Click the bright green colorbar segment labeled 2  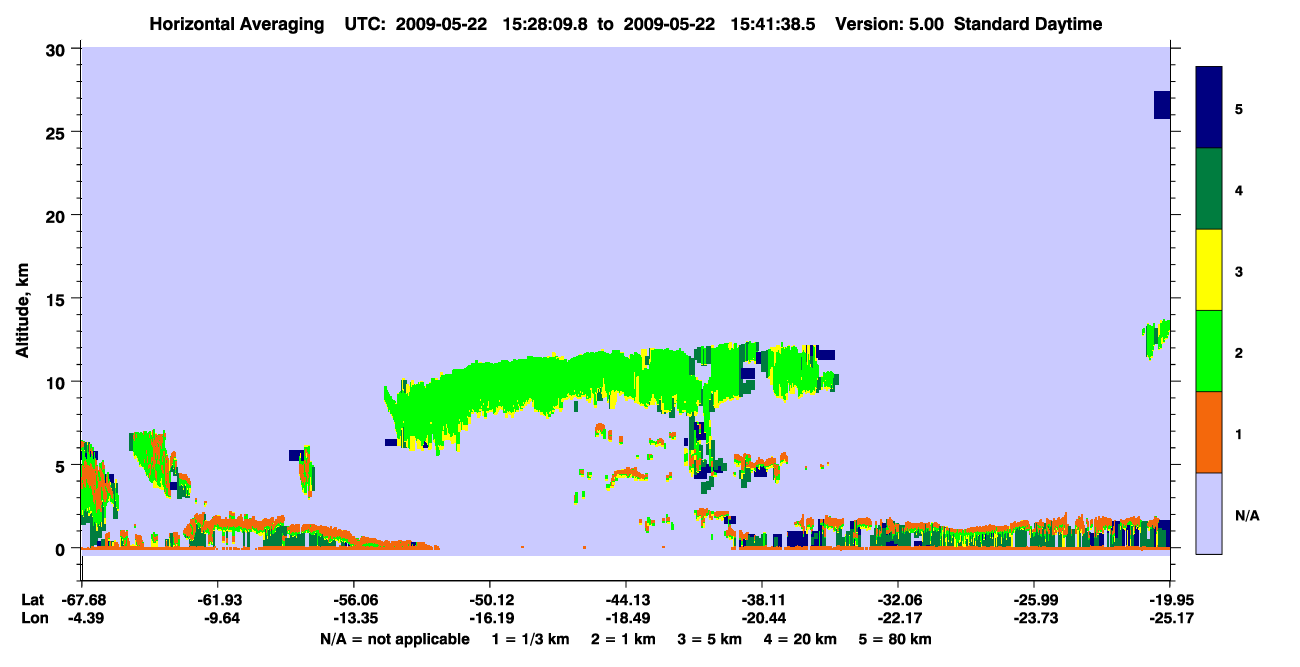tap(1209, 351)
